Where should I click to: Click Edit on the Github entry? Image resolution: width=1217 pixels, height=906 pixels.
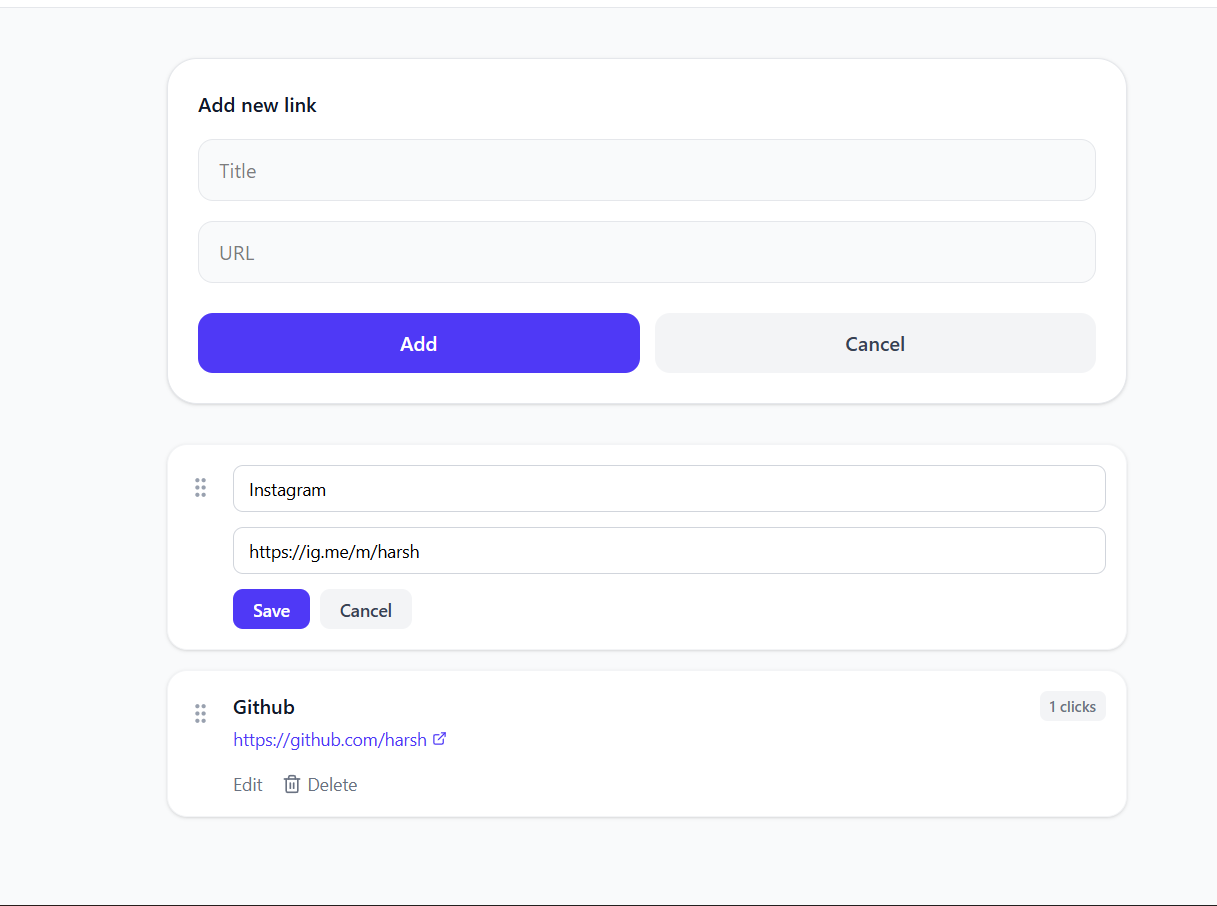click(247, 784)
